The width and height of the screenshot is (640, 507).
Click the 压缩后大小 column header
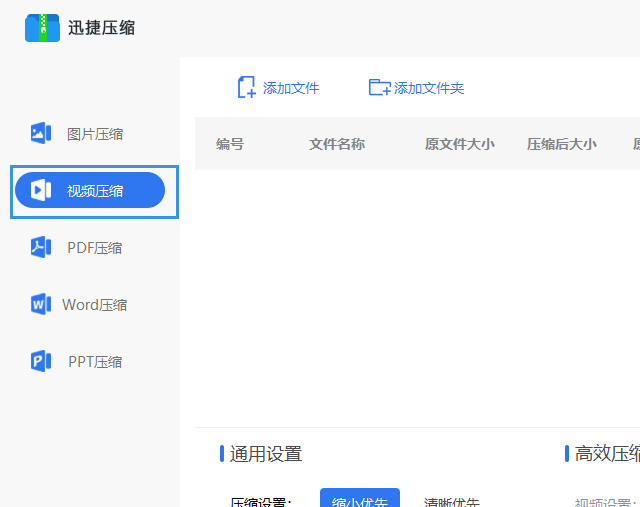click(561, 144)
